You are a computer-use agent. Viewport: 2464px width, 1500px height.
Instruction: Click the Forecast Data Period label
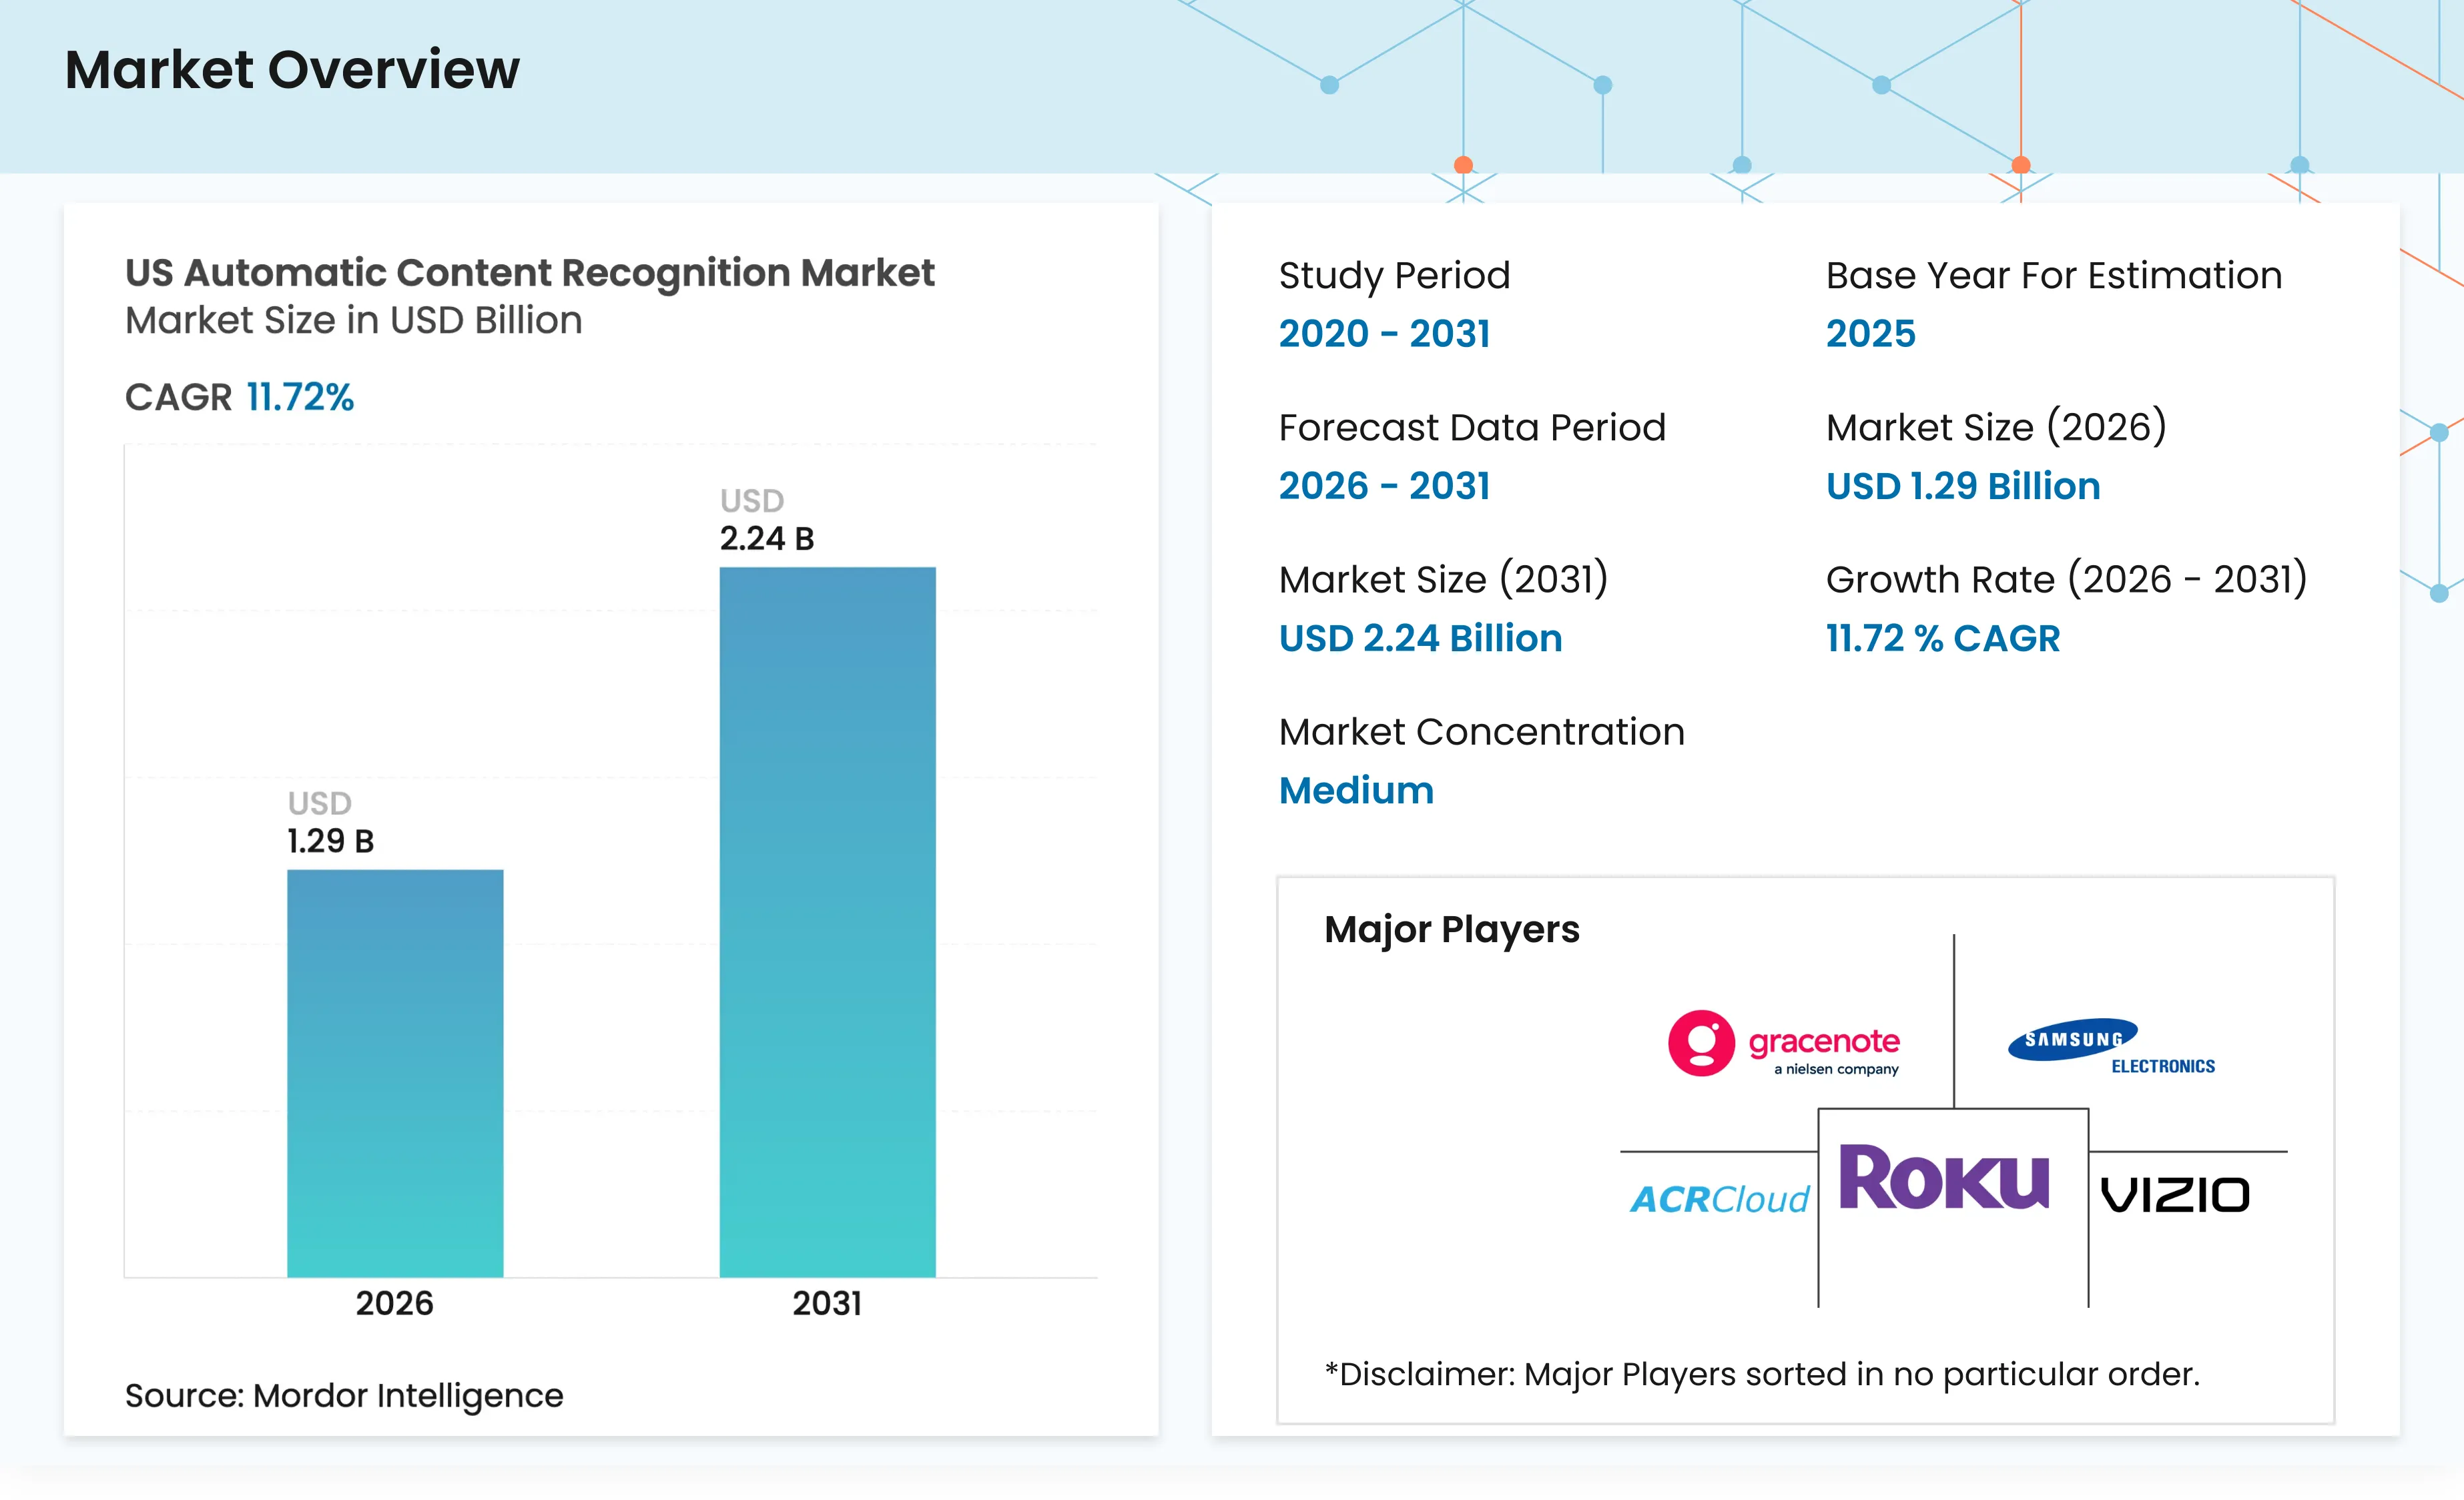(1472, 427)
